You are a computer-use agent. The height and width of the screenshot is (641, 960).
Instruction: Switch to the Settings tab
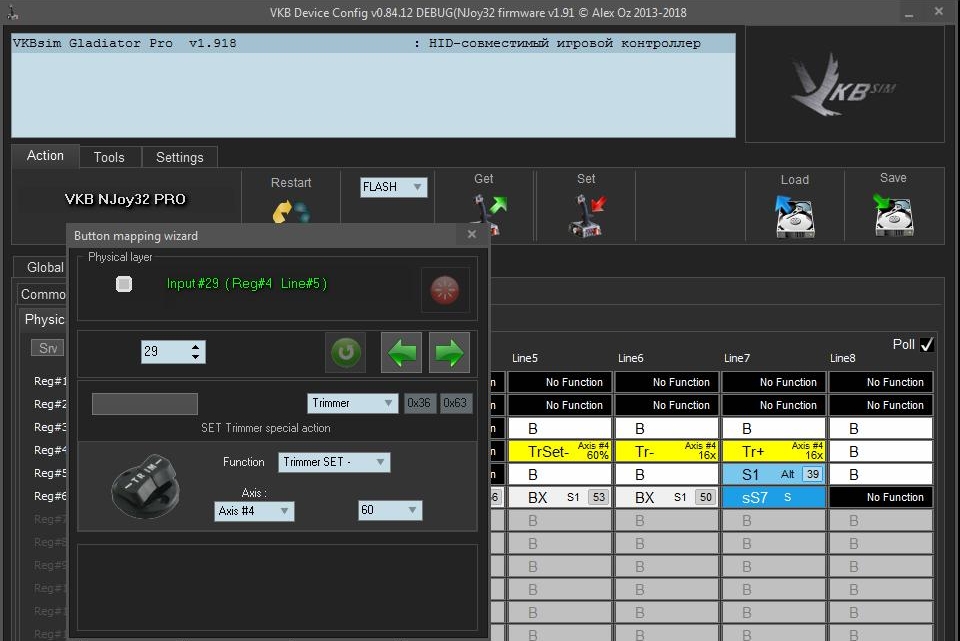pyautogui.click(x=179, y=157)
